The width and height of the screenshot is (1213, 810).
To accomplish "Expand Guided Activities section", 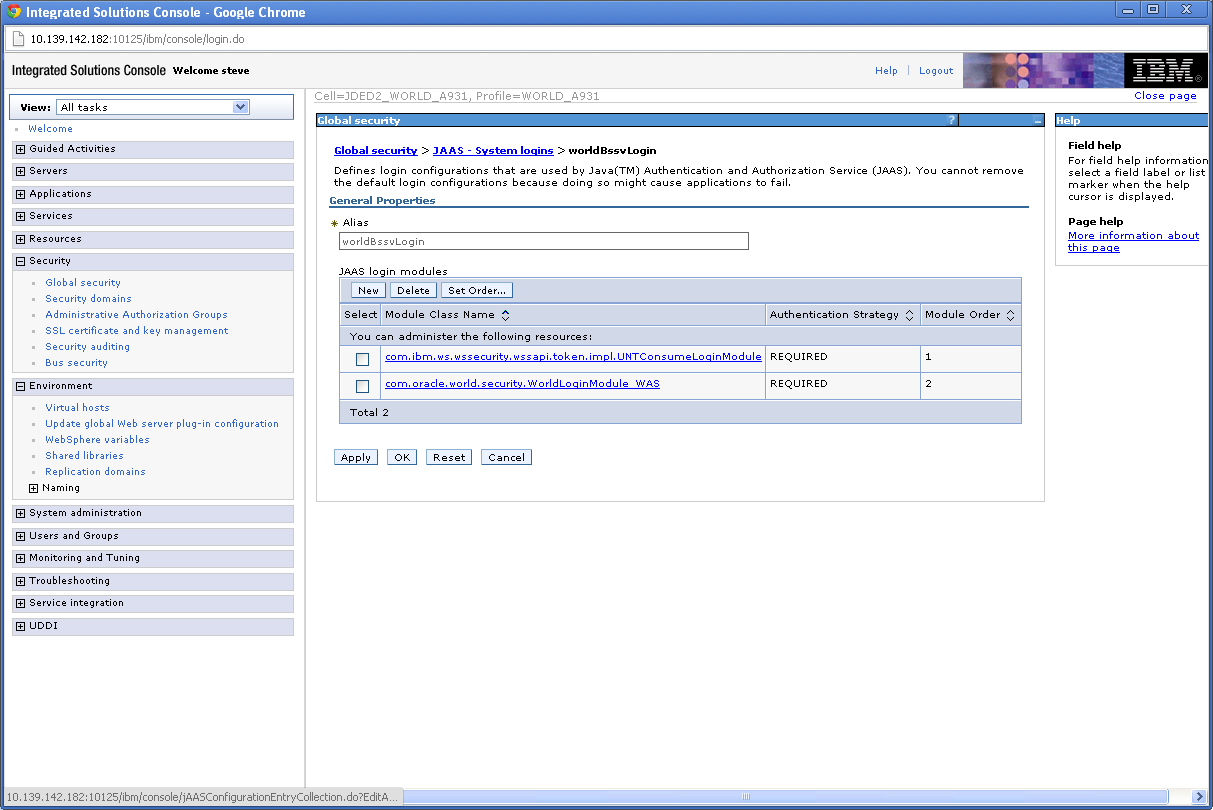I will pyautogui.click(x=20, y=149).
